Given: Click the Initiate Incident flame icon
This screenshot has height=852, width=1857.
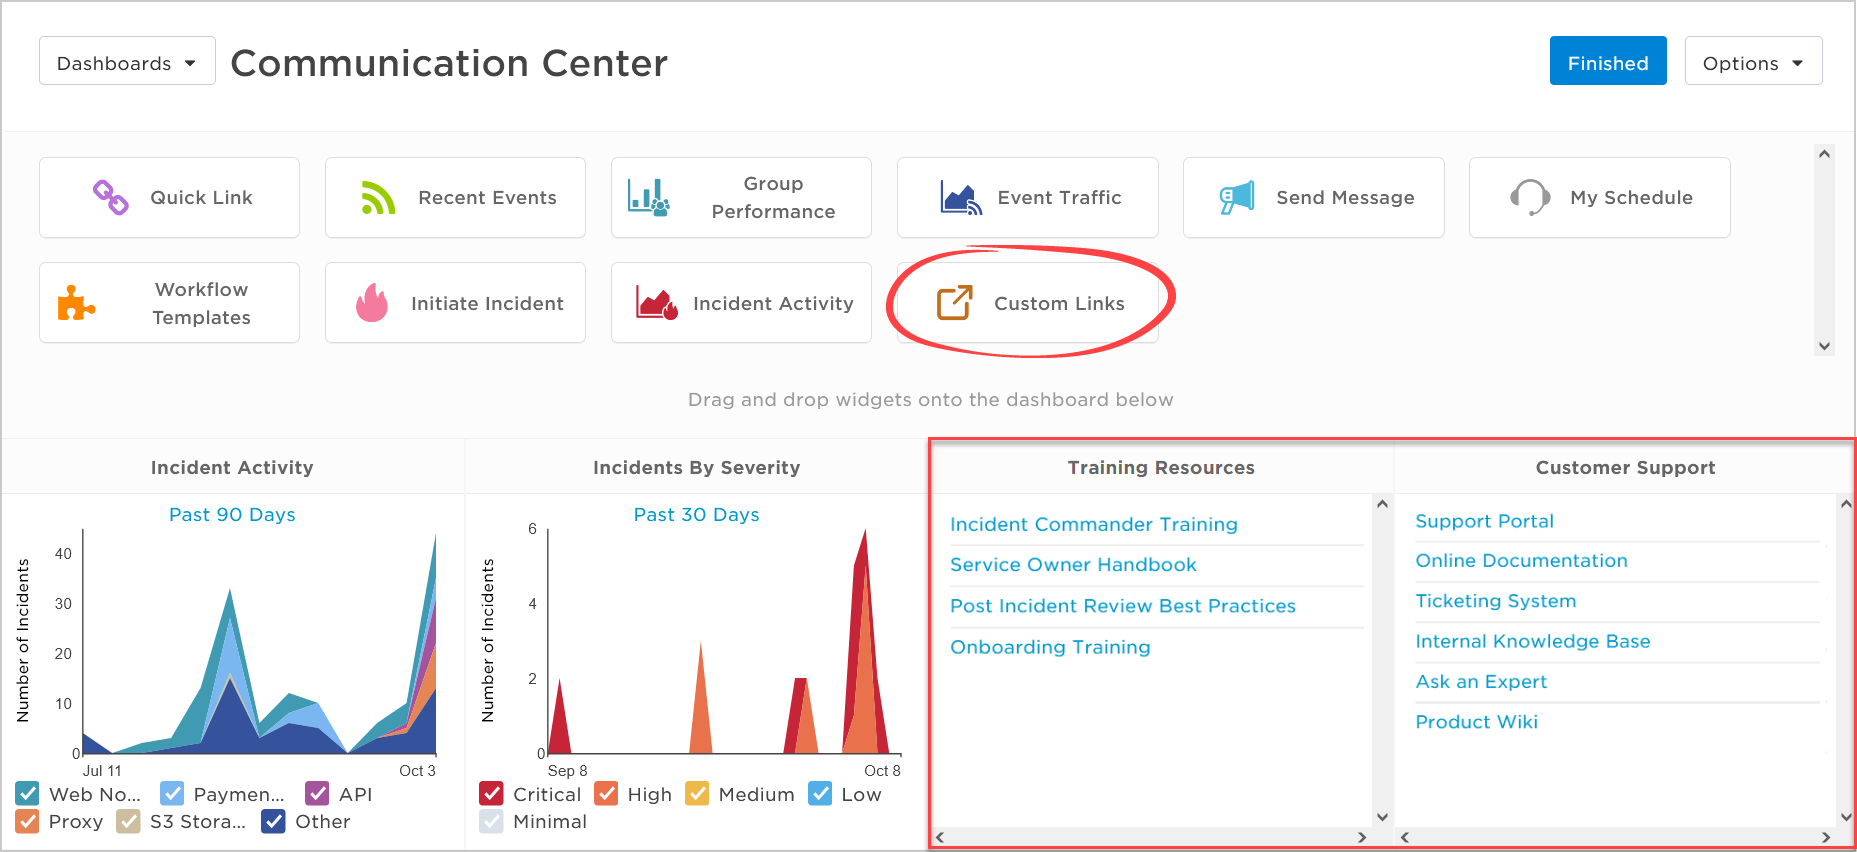Looking at the screenshot, I should [x=372, y=302].
